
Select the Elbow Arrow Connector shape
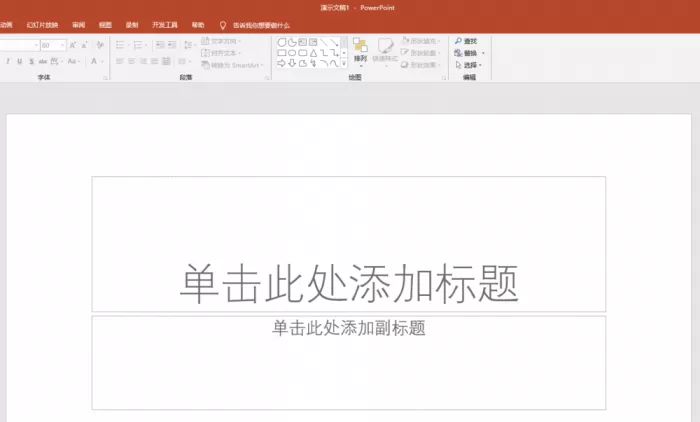point(334,53)
